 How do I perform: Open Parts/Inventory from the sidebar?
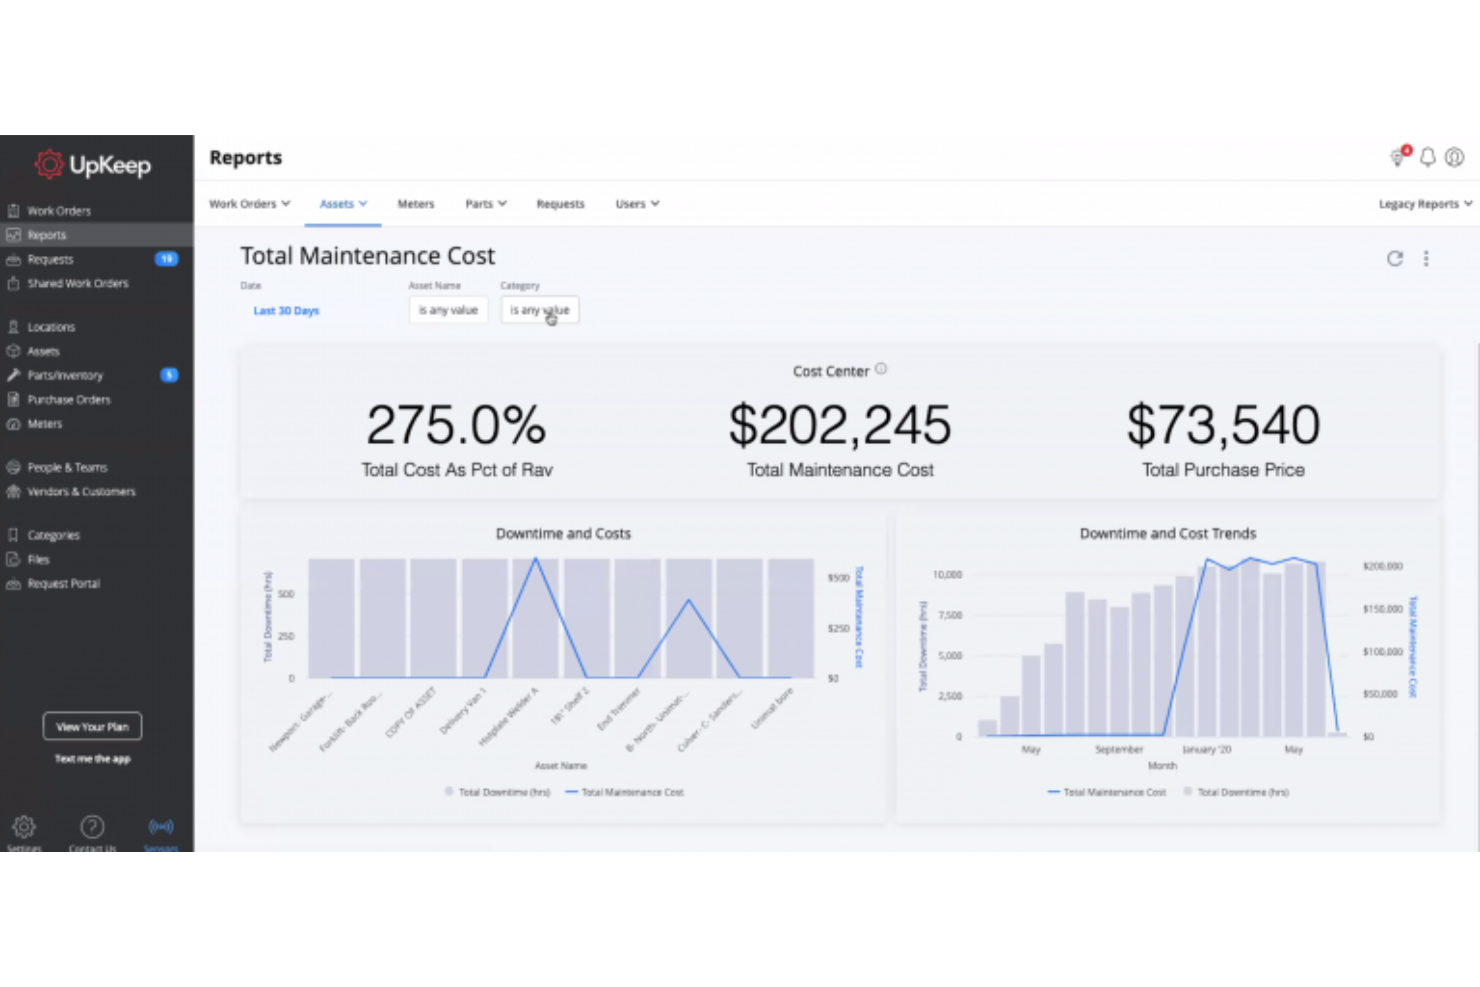[65, 375]
